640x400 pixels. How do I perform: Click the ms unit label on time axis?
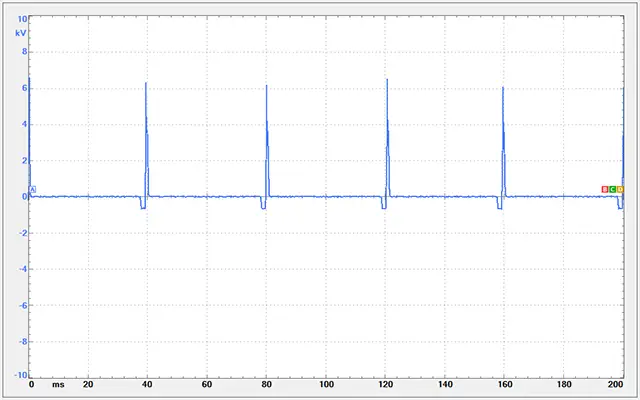pos(58,384)
